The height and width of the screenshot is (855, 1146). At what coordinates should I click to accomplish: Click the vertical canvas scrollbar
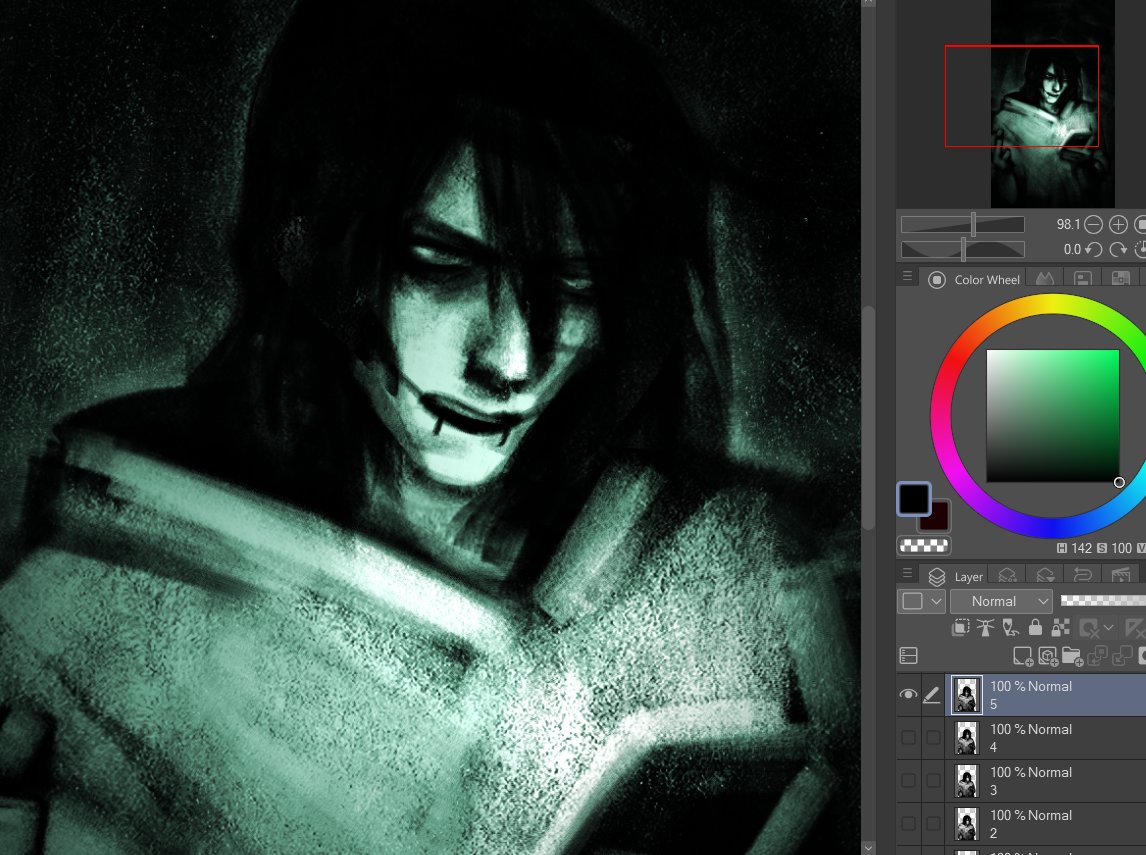[x=868, y=417]
